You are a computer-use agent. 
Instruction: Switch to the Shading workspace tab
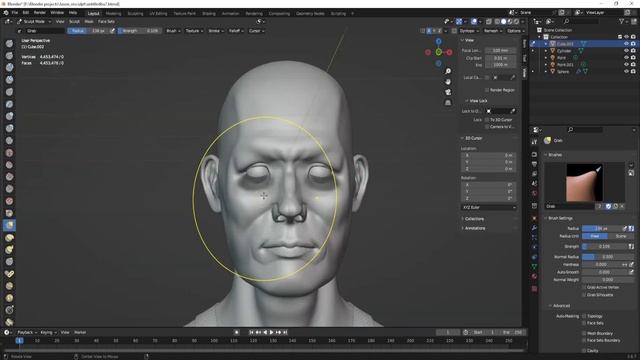[x=209, y=13]
